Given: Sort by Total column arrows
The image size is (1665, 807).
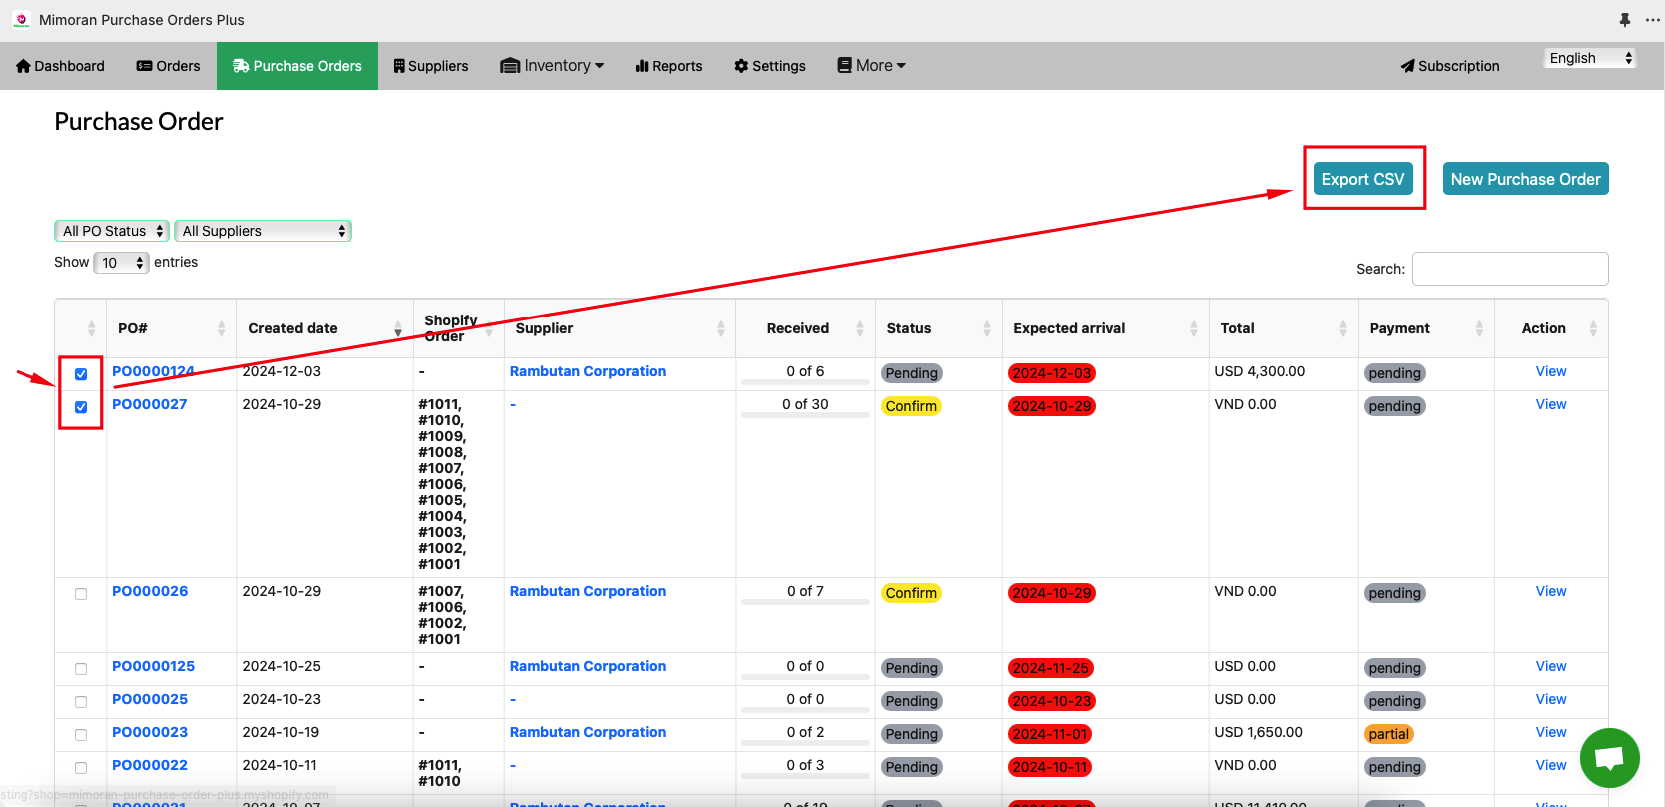Looking at the screenshot, I should (x=1343, y=328).
